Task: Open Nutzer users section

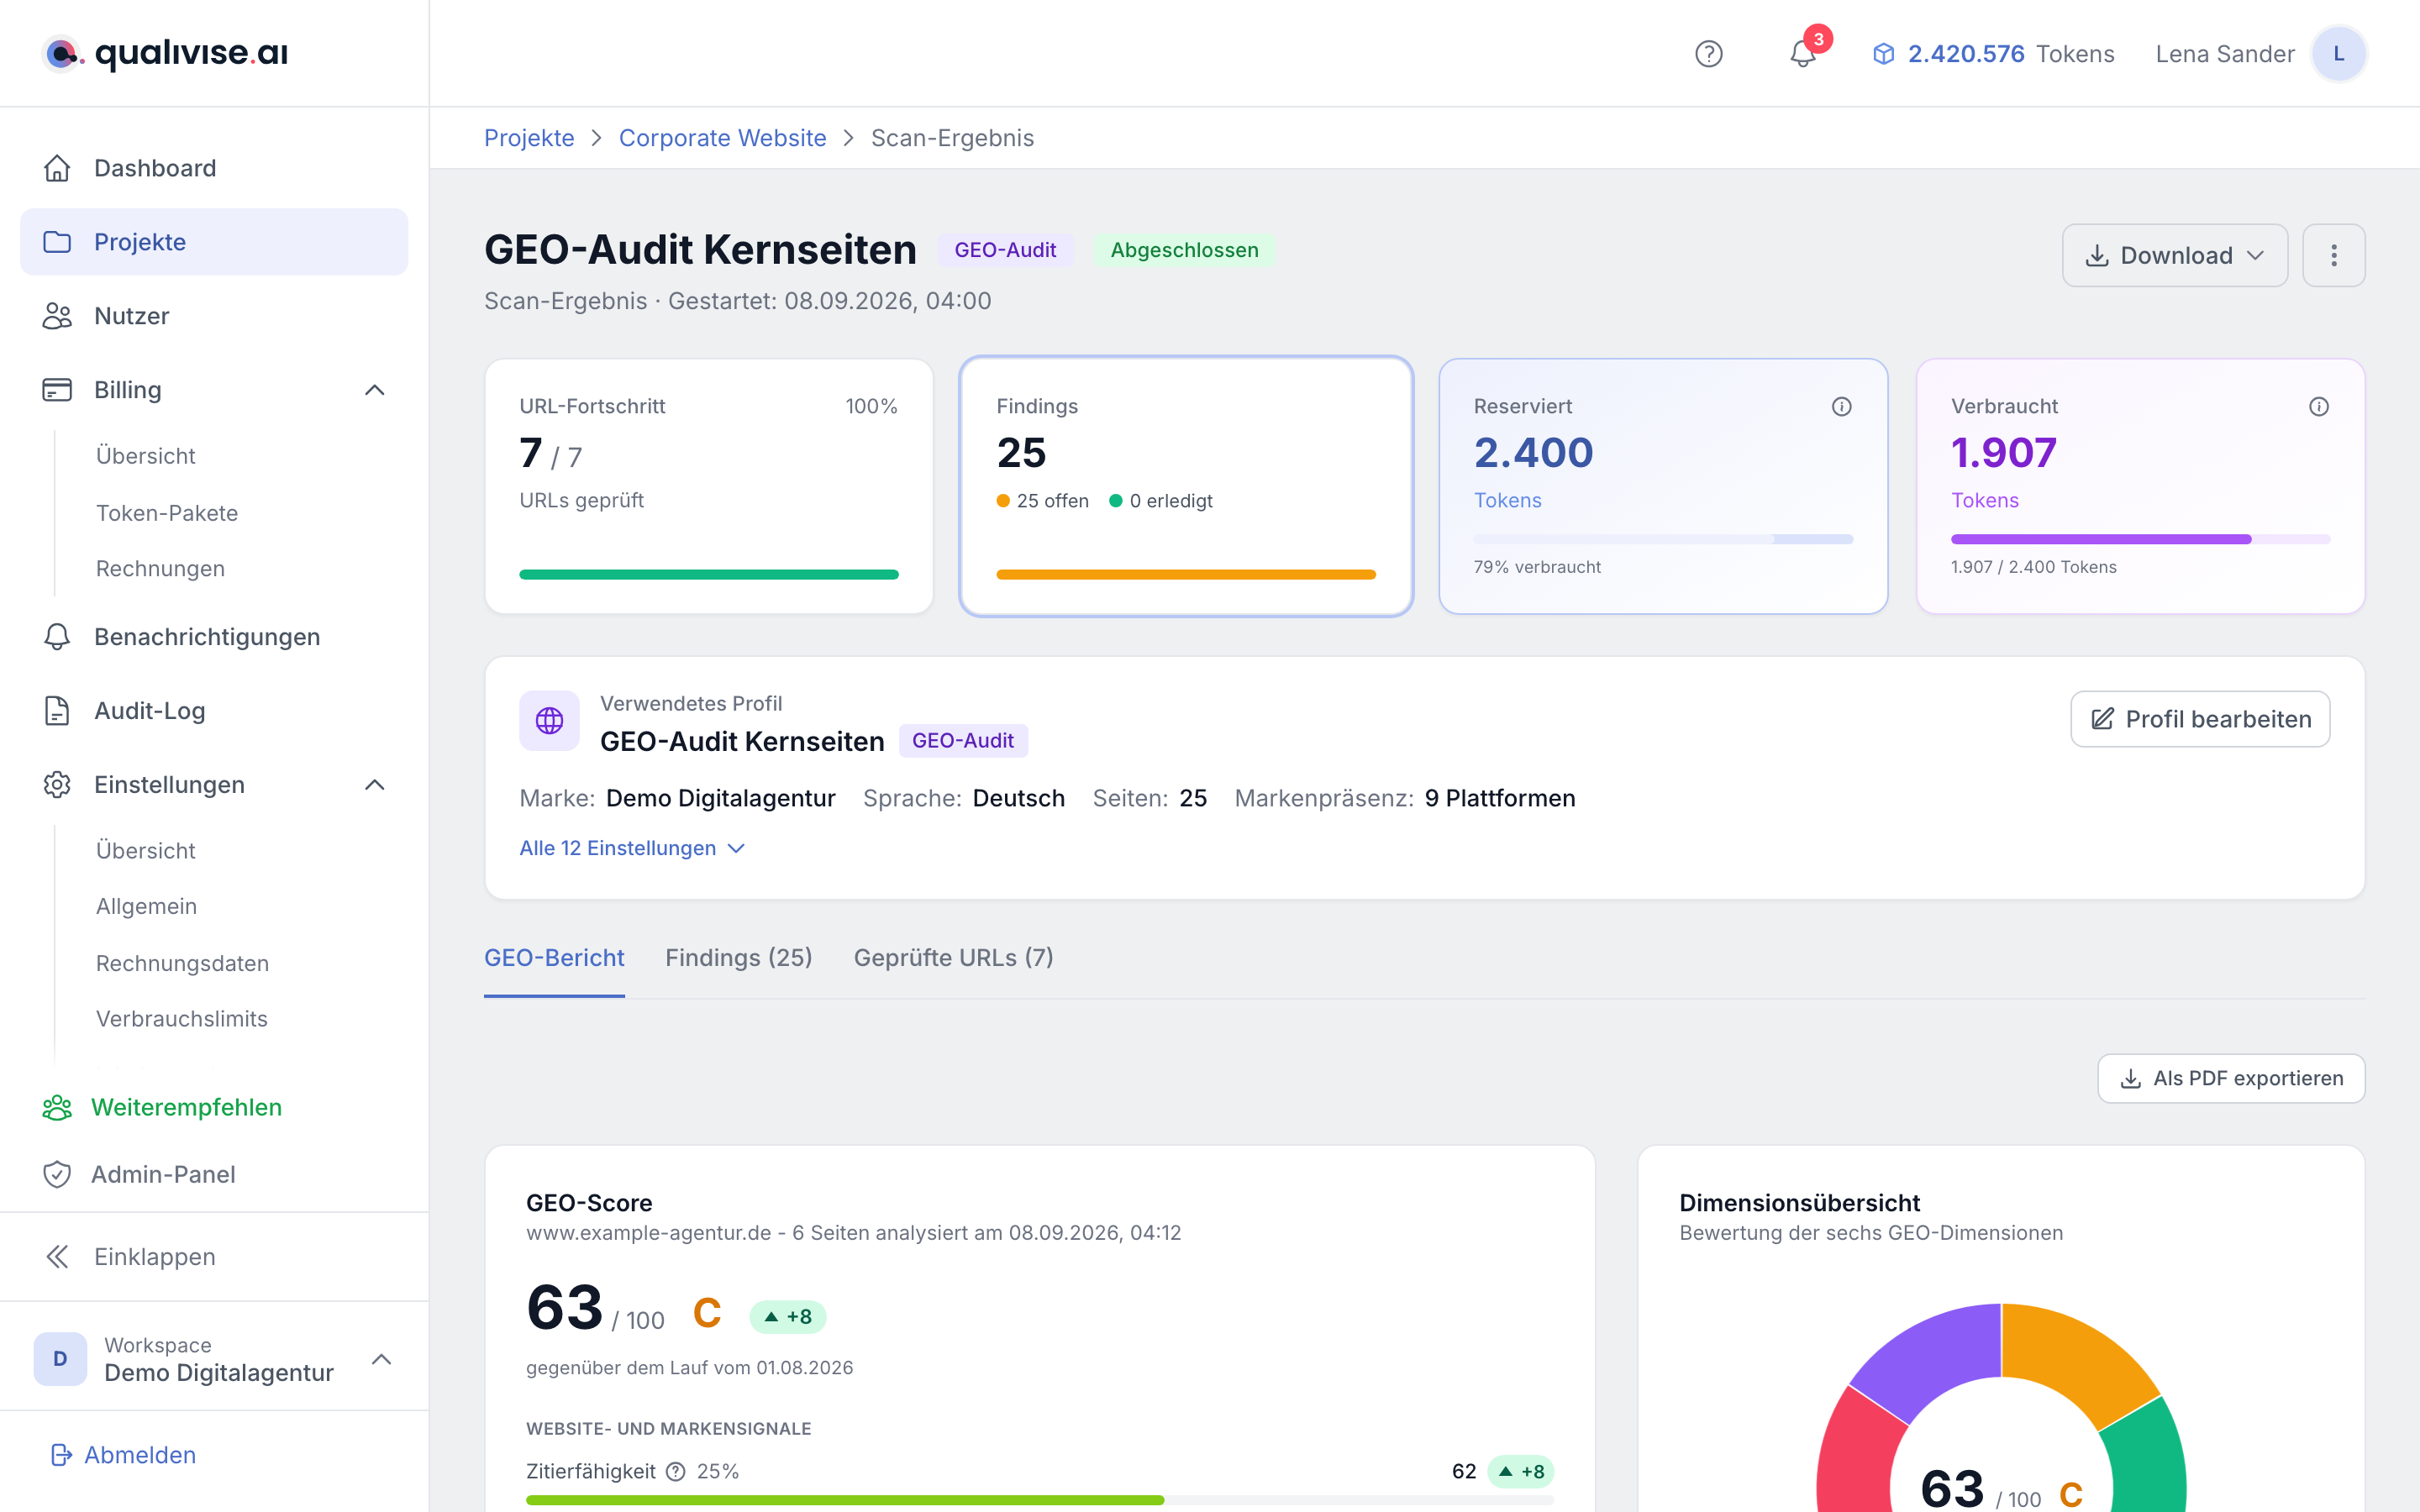Action: click(213, 316)
